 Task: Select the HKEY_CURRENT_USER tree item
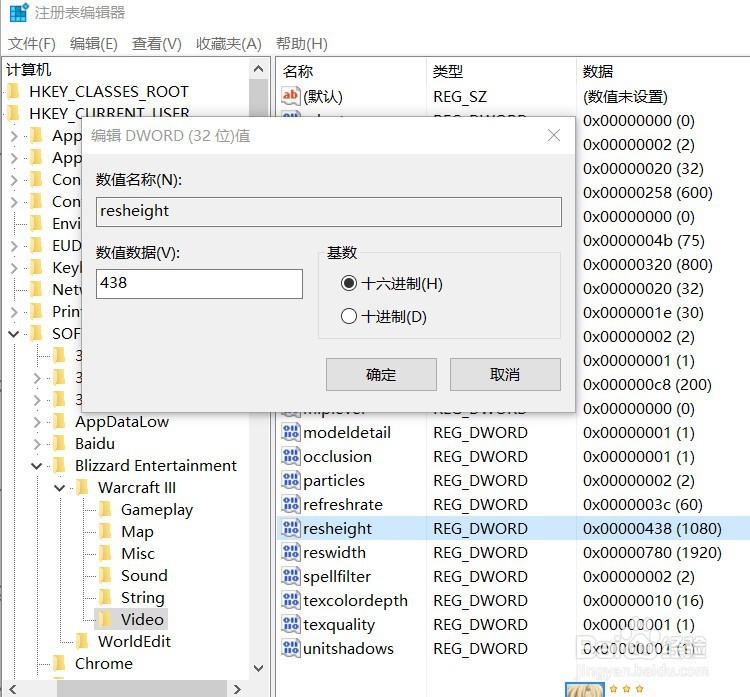109,113
